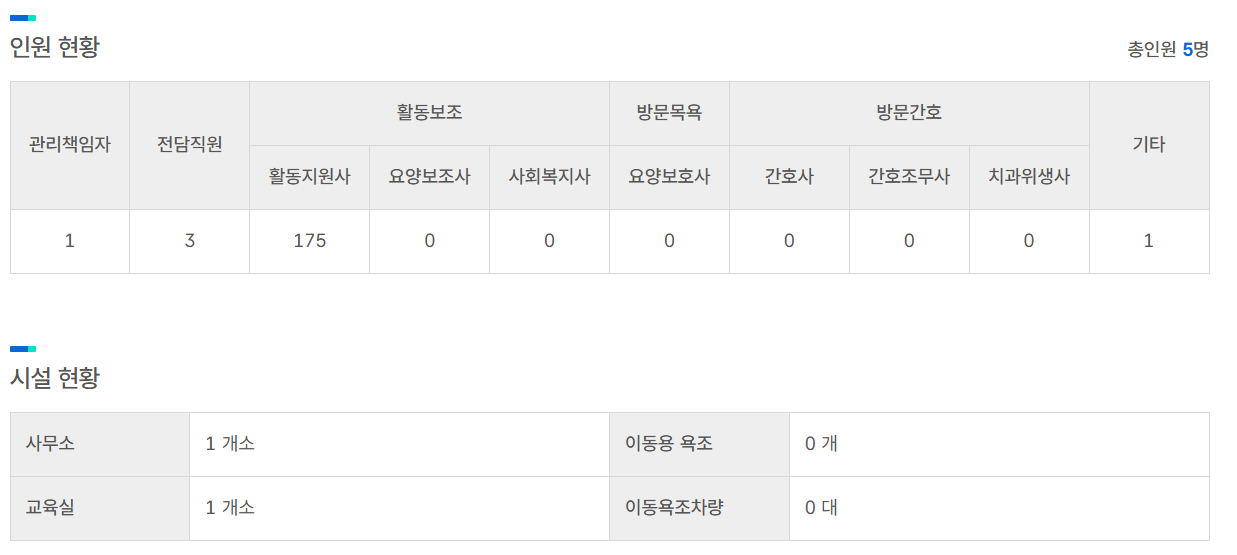Click the 요양보조사 sub-header cell

pos(429,177)
